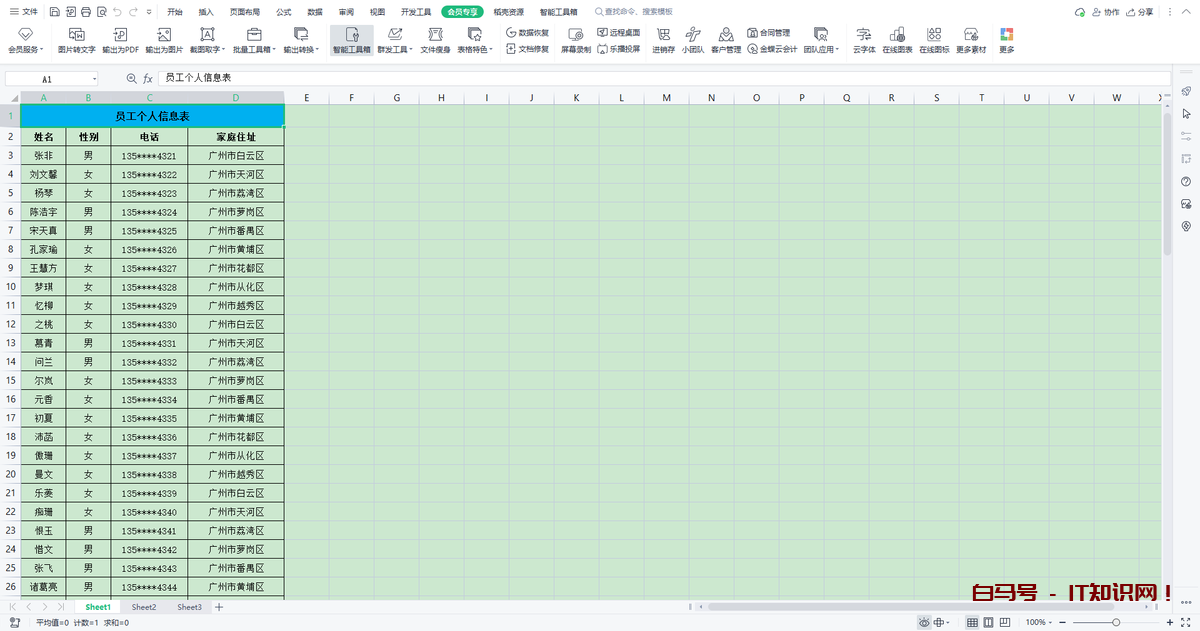Switch to page layout view in status bar
The width and height of the screenshot is (1200, 631).
pos(988,623)
